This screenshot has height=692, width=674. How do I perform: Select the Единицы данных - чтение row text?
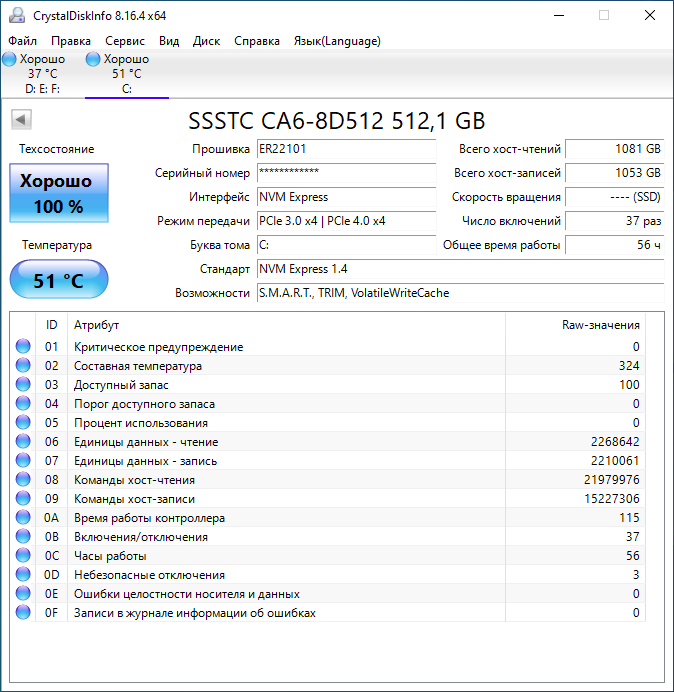coord(146,442)
